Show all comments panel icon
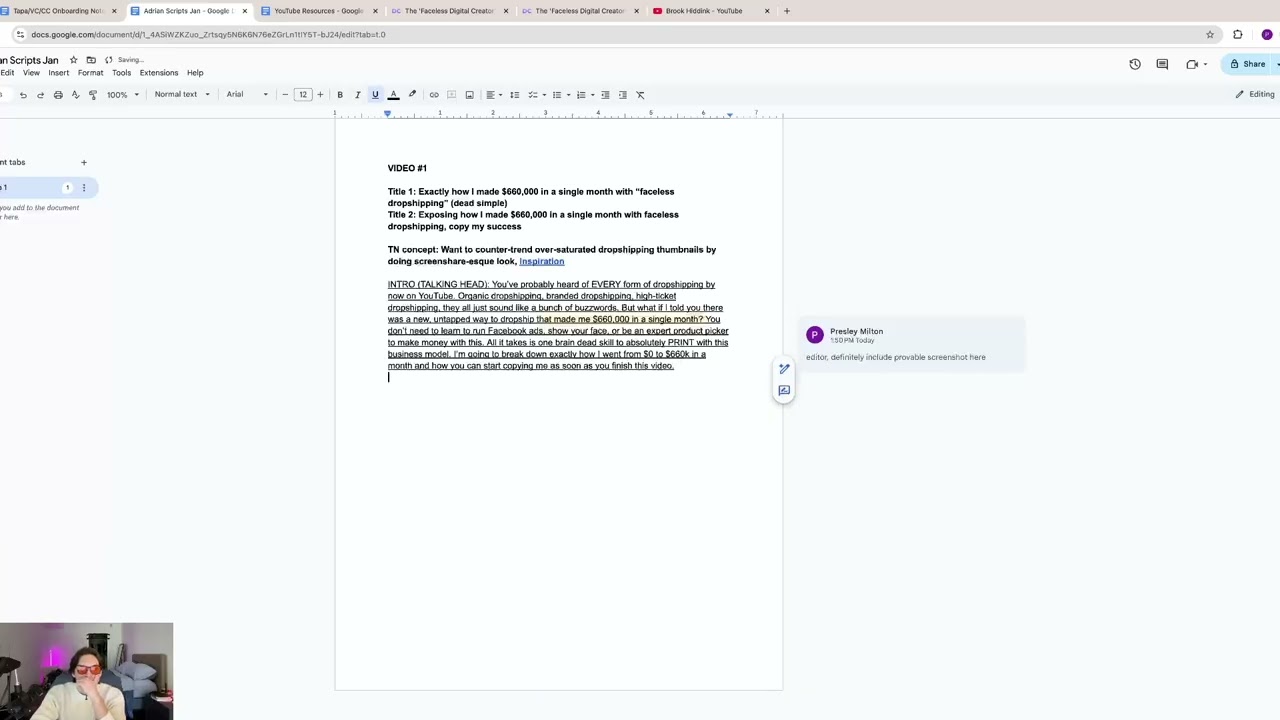The image size is (1280, 720). (x=1162, y=64)
